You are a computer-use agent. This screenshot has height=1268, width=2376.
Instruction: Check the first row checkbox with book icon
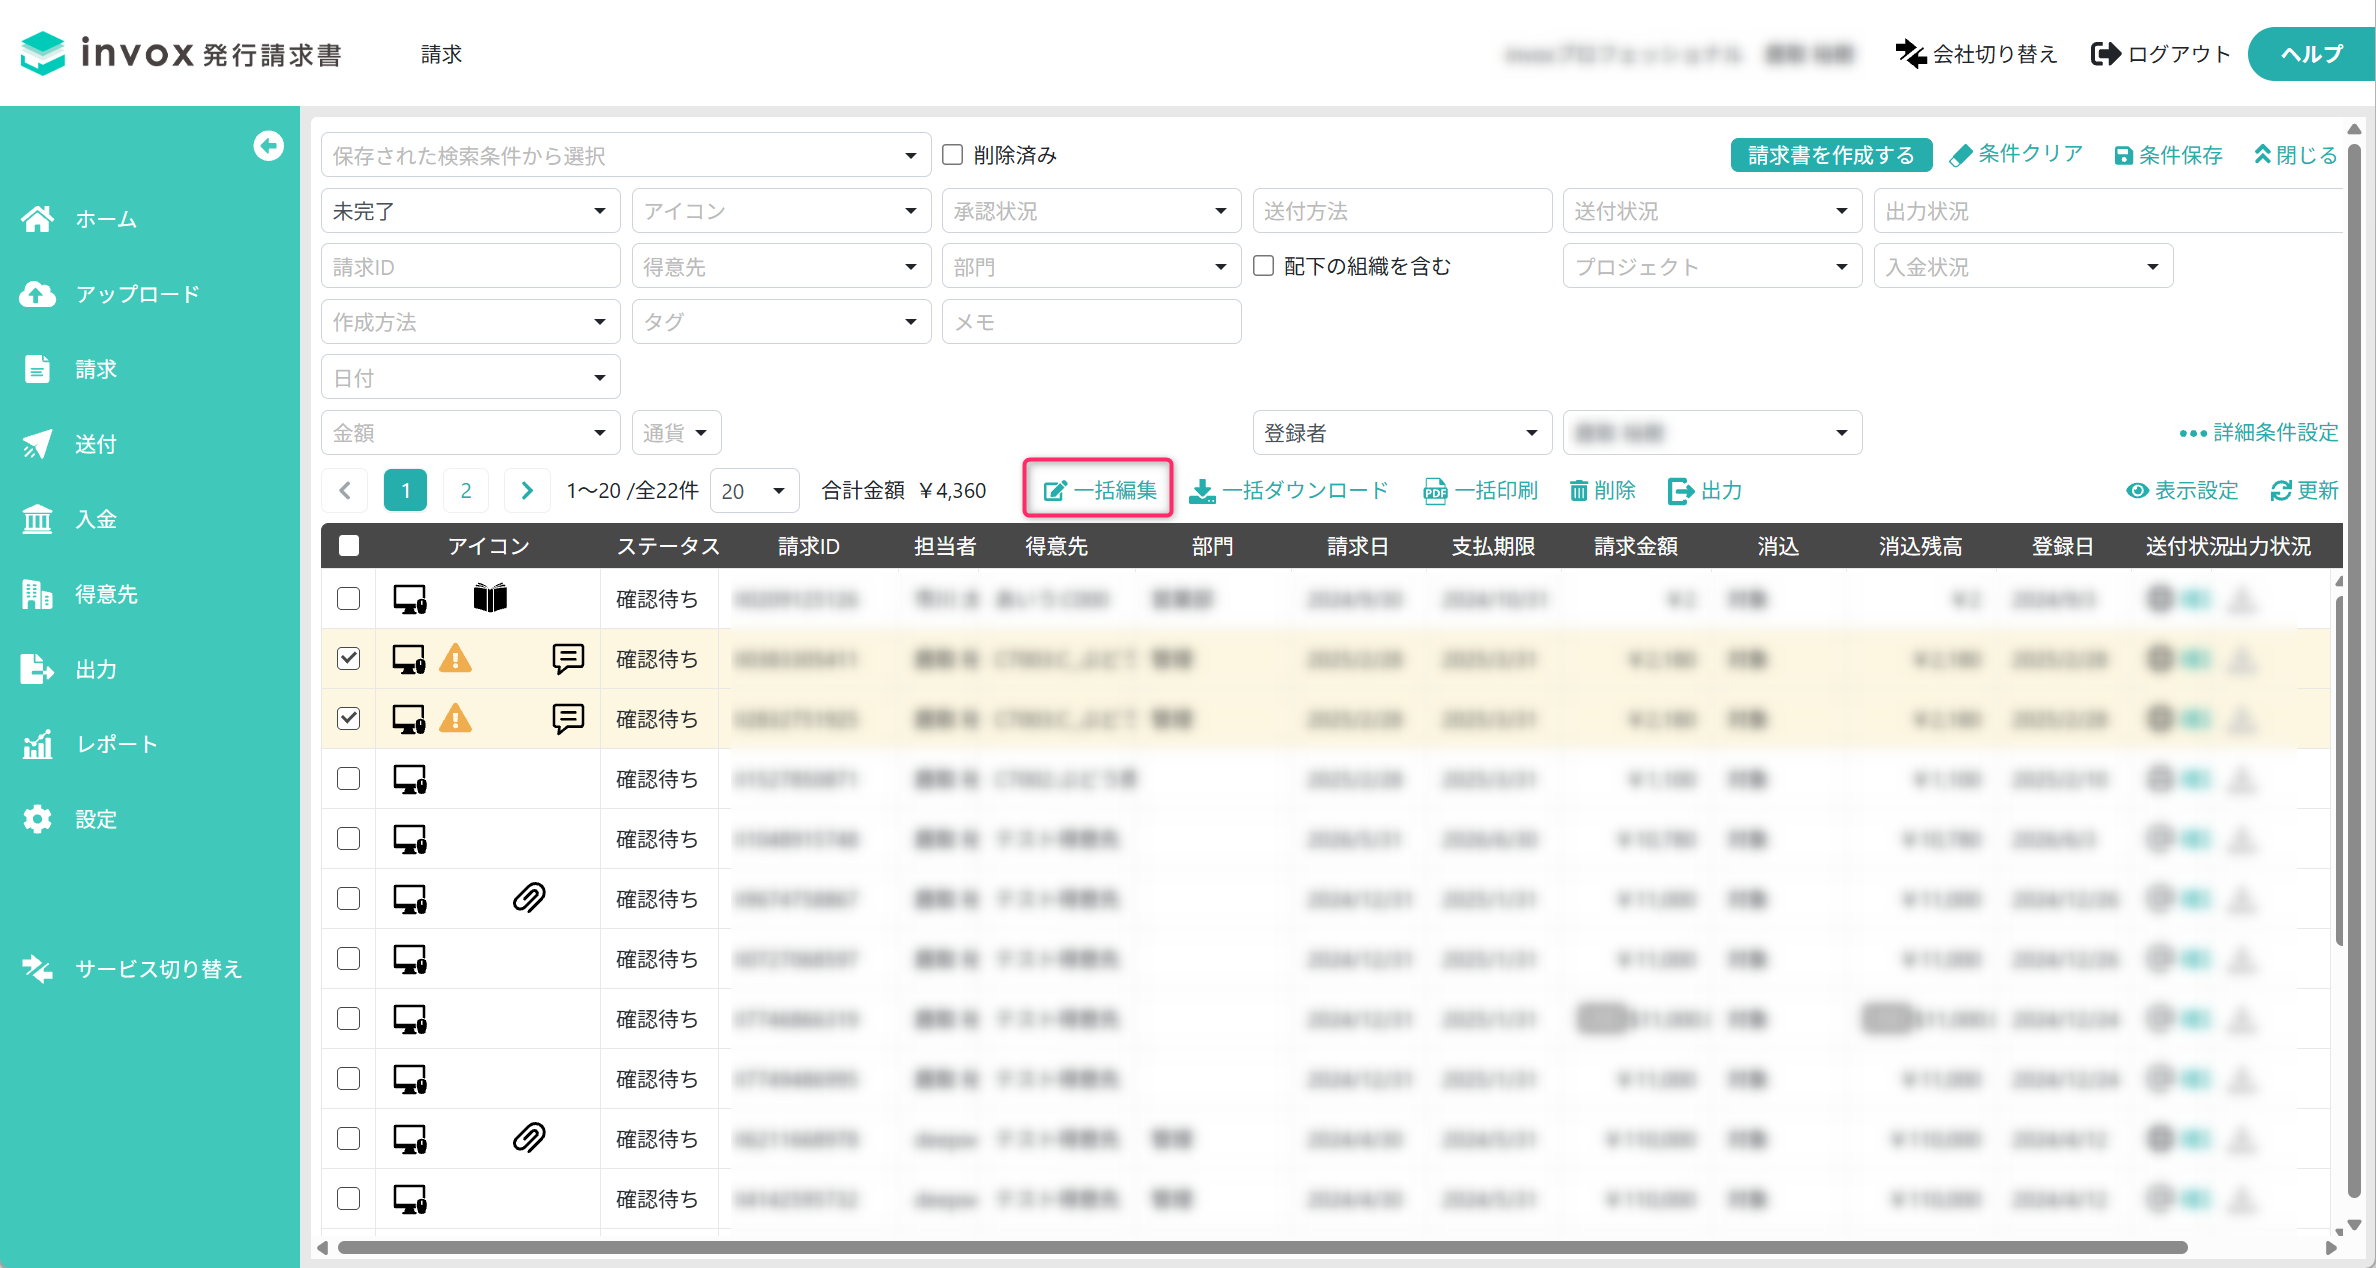349,598
